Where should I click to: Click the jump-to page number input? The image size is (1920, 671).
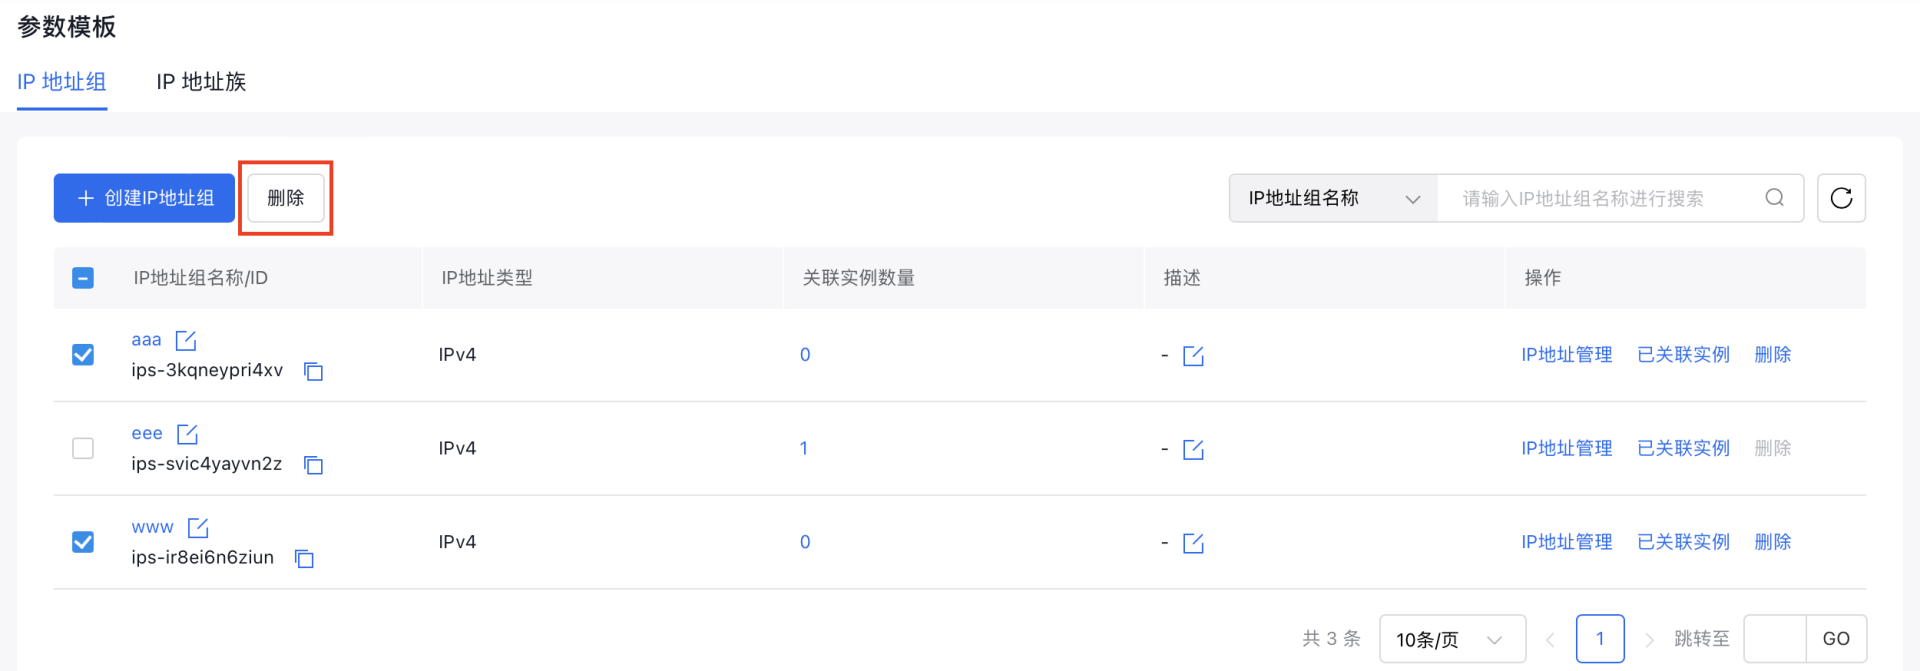[1774, 639]
